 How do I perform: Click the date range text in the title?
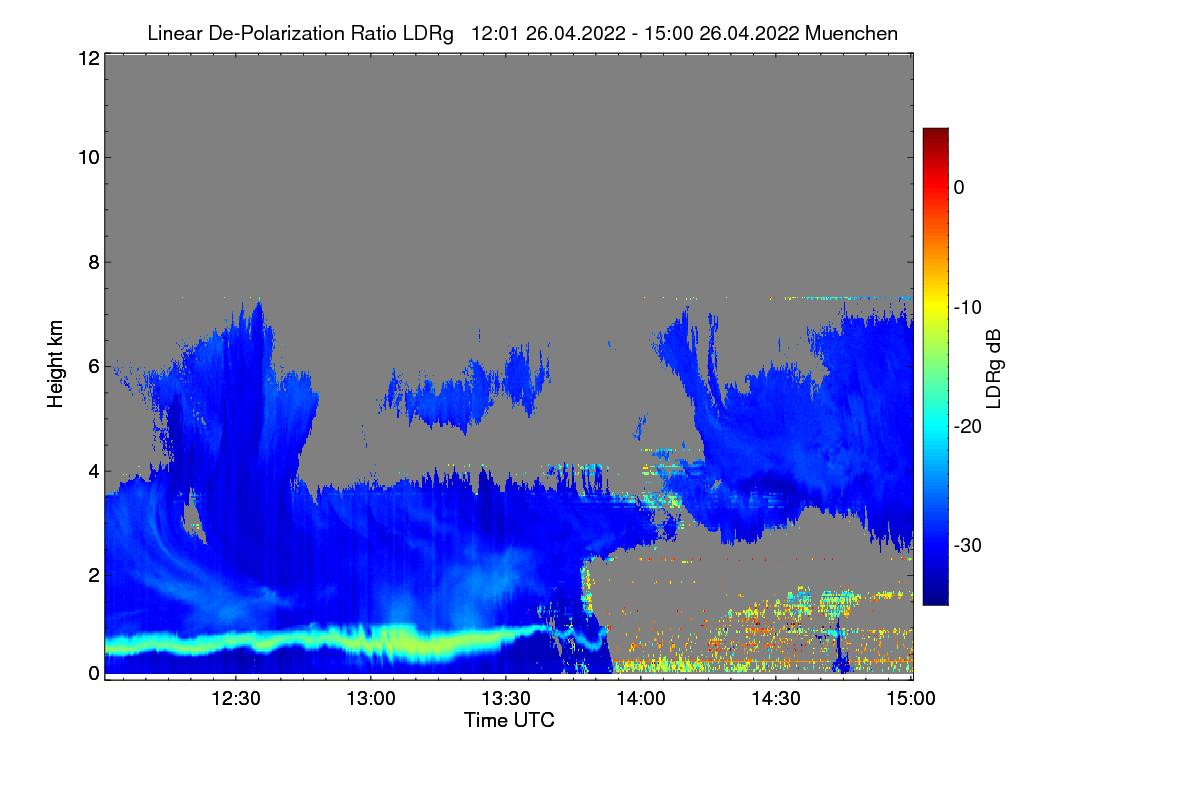pyautogui.click(x=634, y=33)
